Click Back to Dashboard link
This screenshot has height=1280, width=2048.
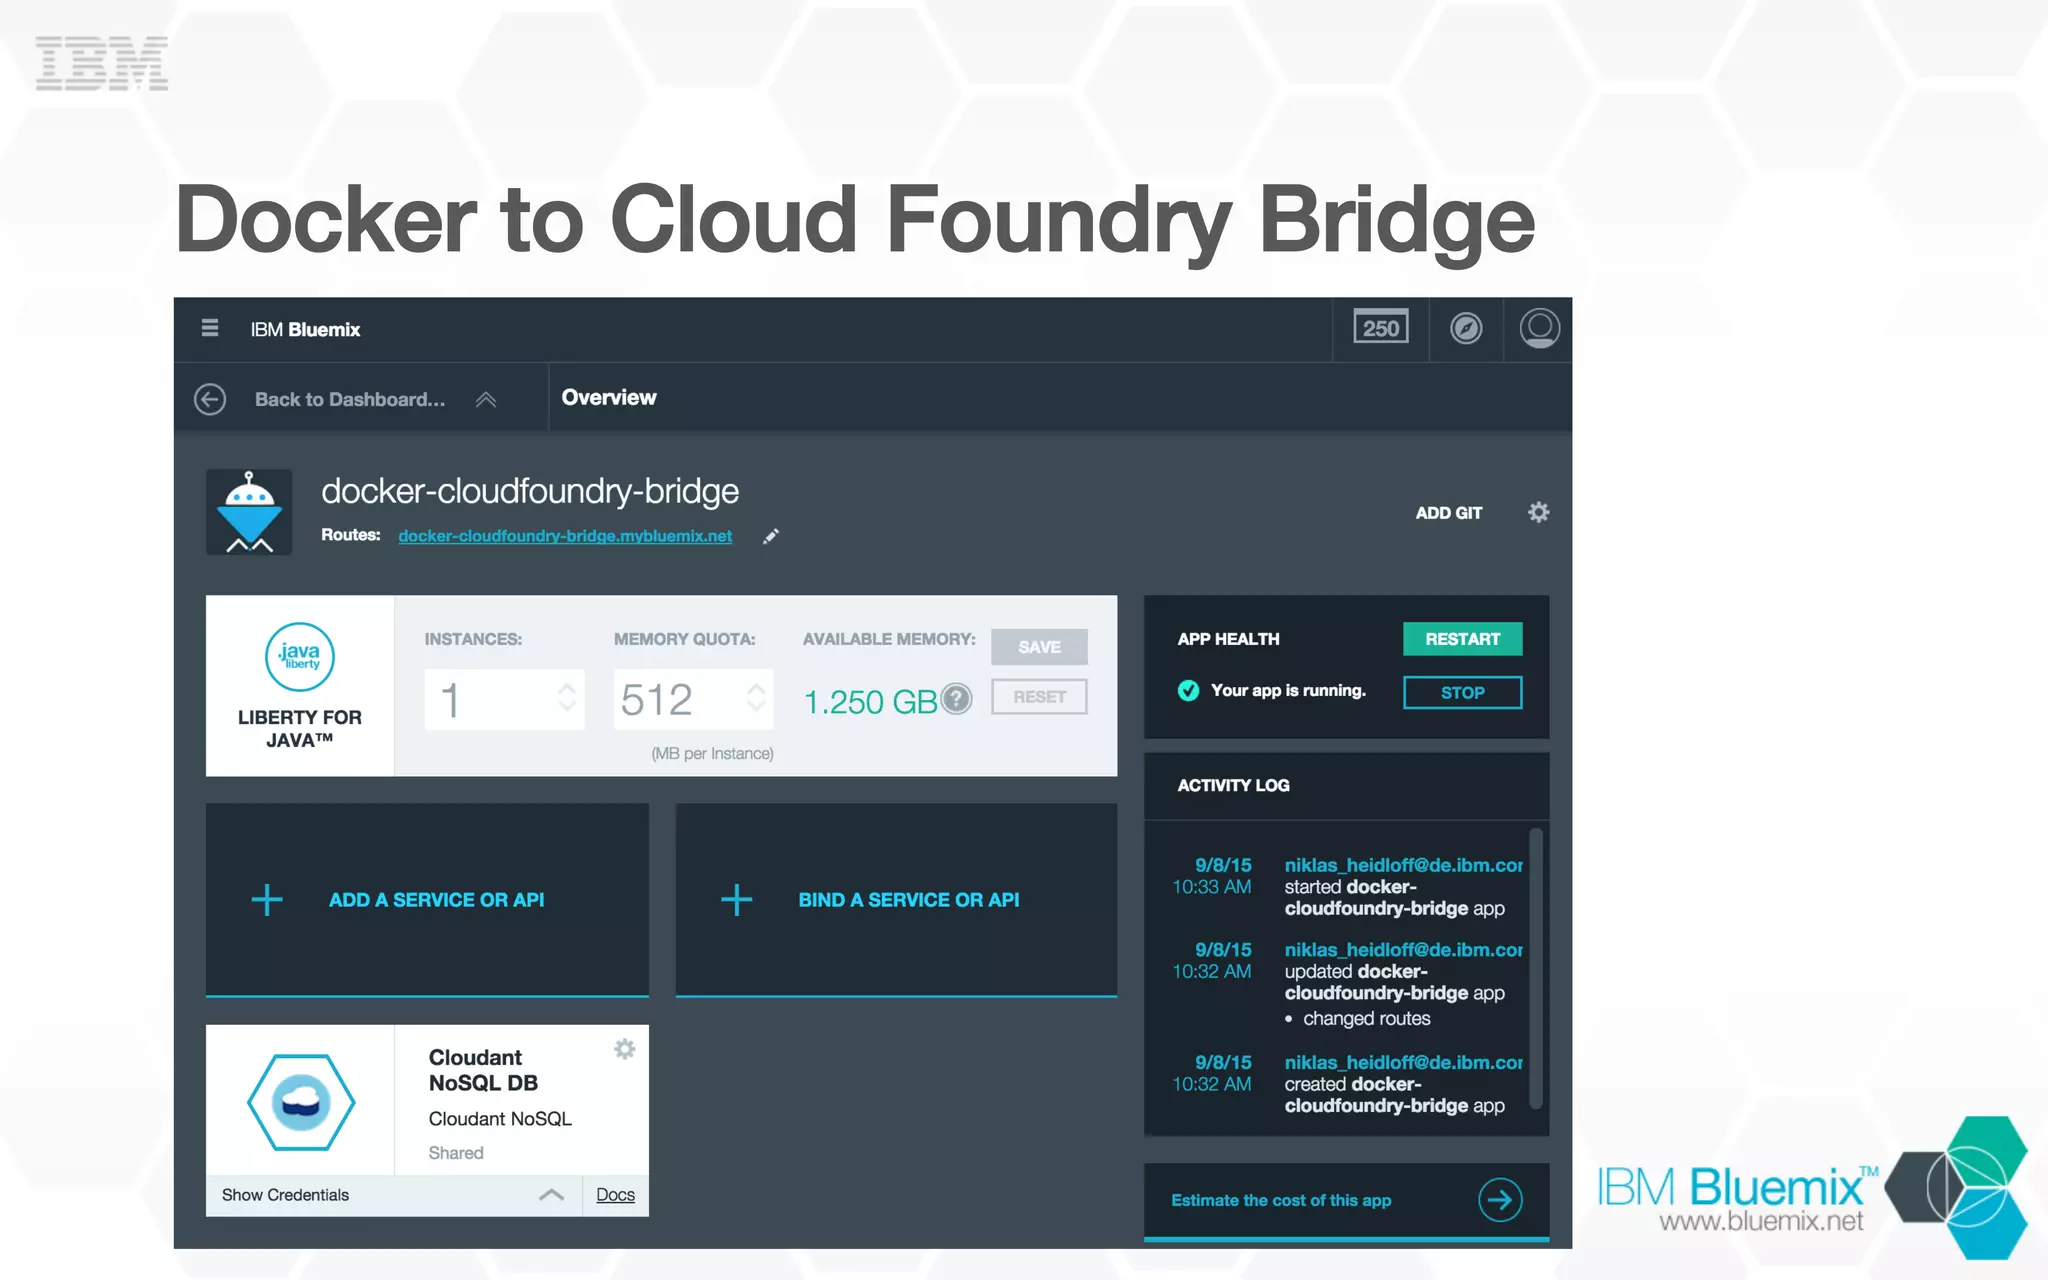(350, 399)
